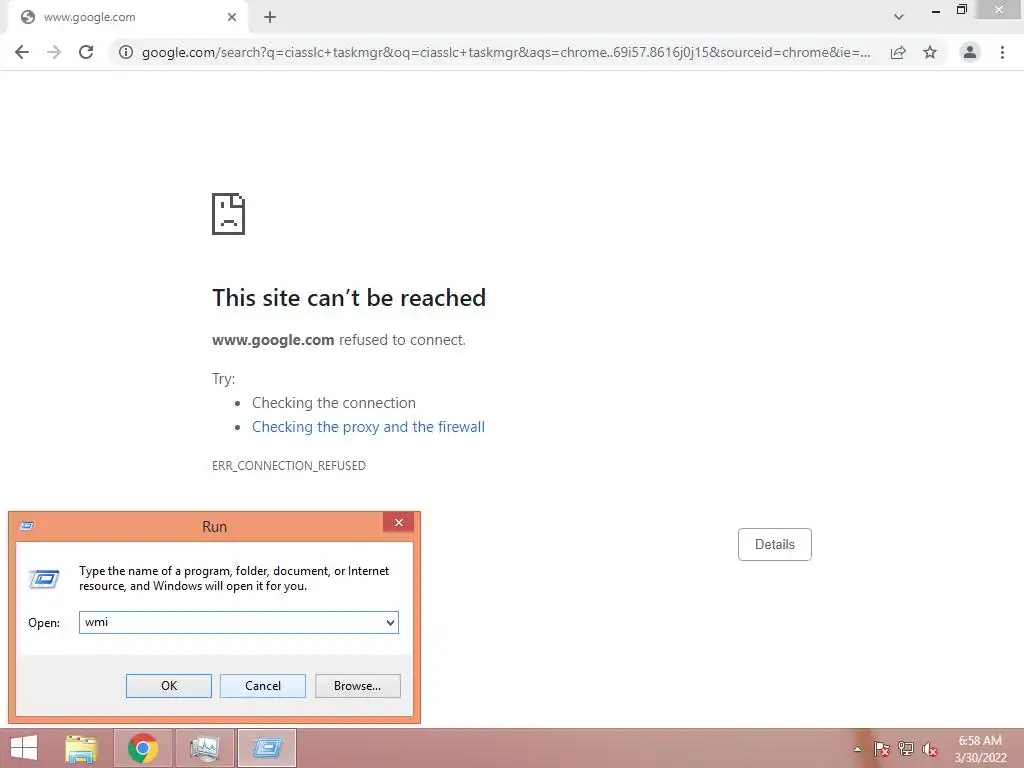
Task: Click Cancel in the Run dialog
Action: coord(263,686)
